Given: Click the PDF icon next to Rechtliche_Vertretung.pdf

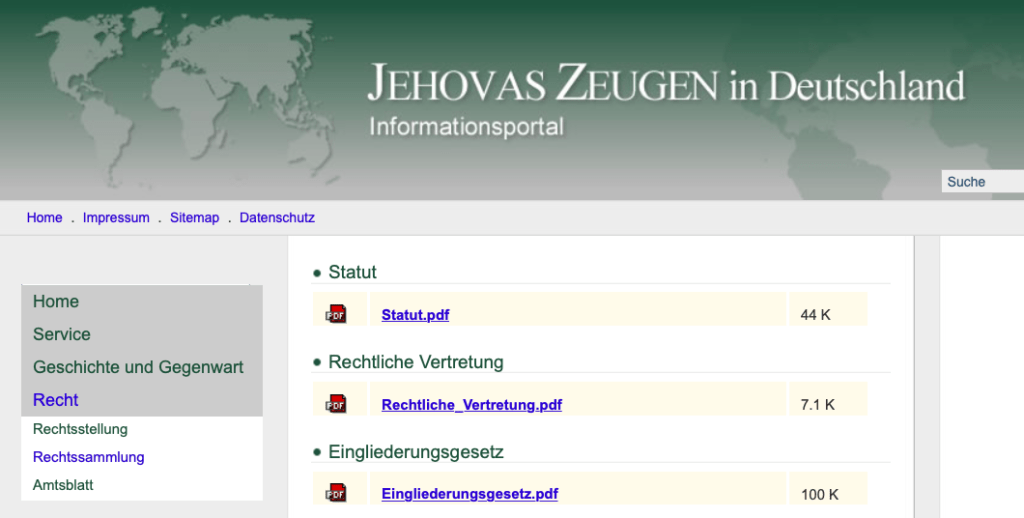Looking at the screenshot, I should (x=336, y=405).
